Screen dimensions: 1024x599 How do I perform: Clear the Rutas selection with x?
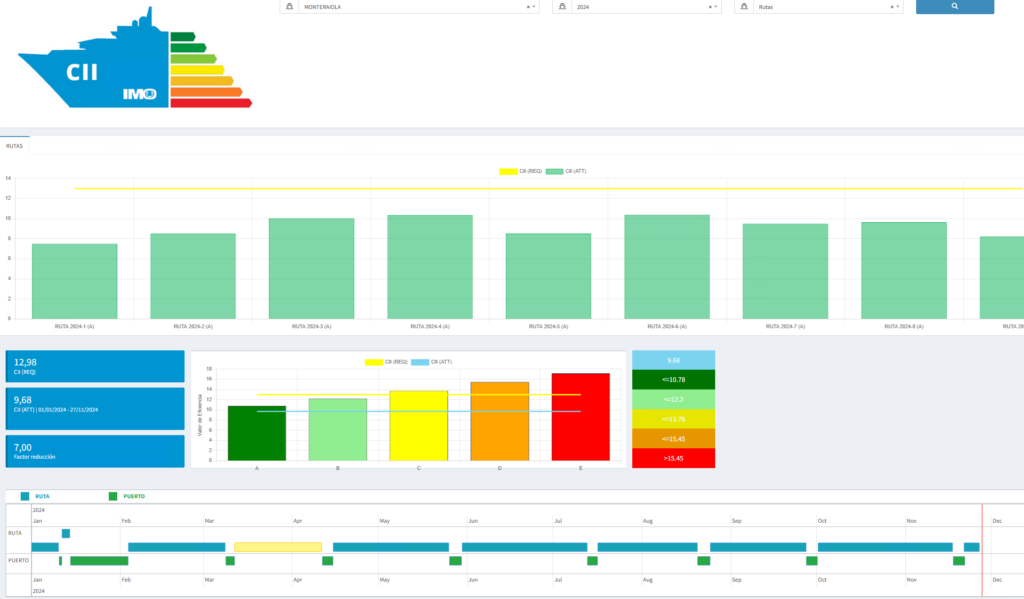pos(892,6)
